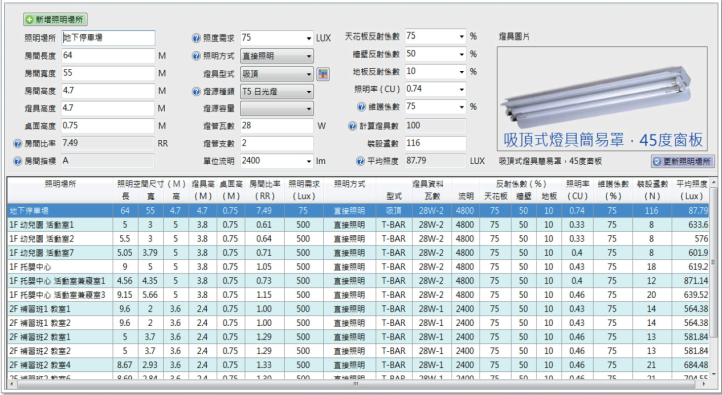The height and width of the screenshot is (395, 722).
Task: Click the 桌面高度 field containing 0.75
Action: point(108,126)
